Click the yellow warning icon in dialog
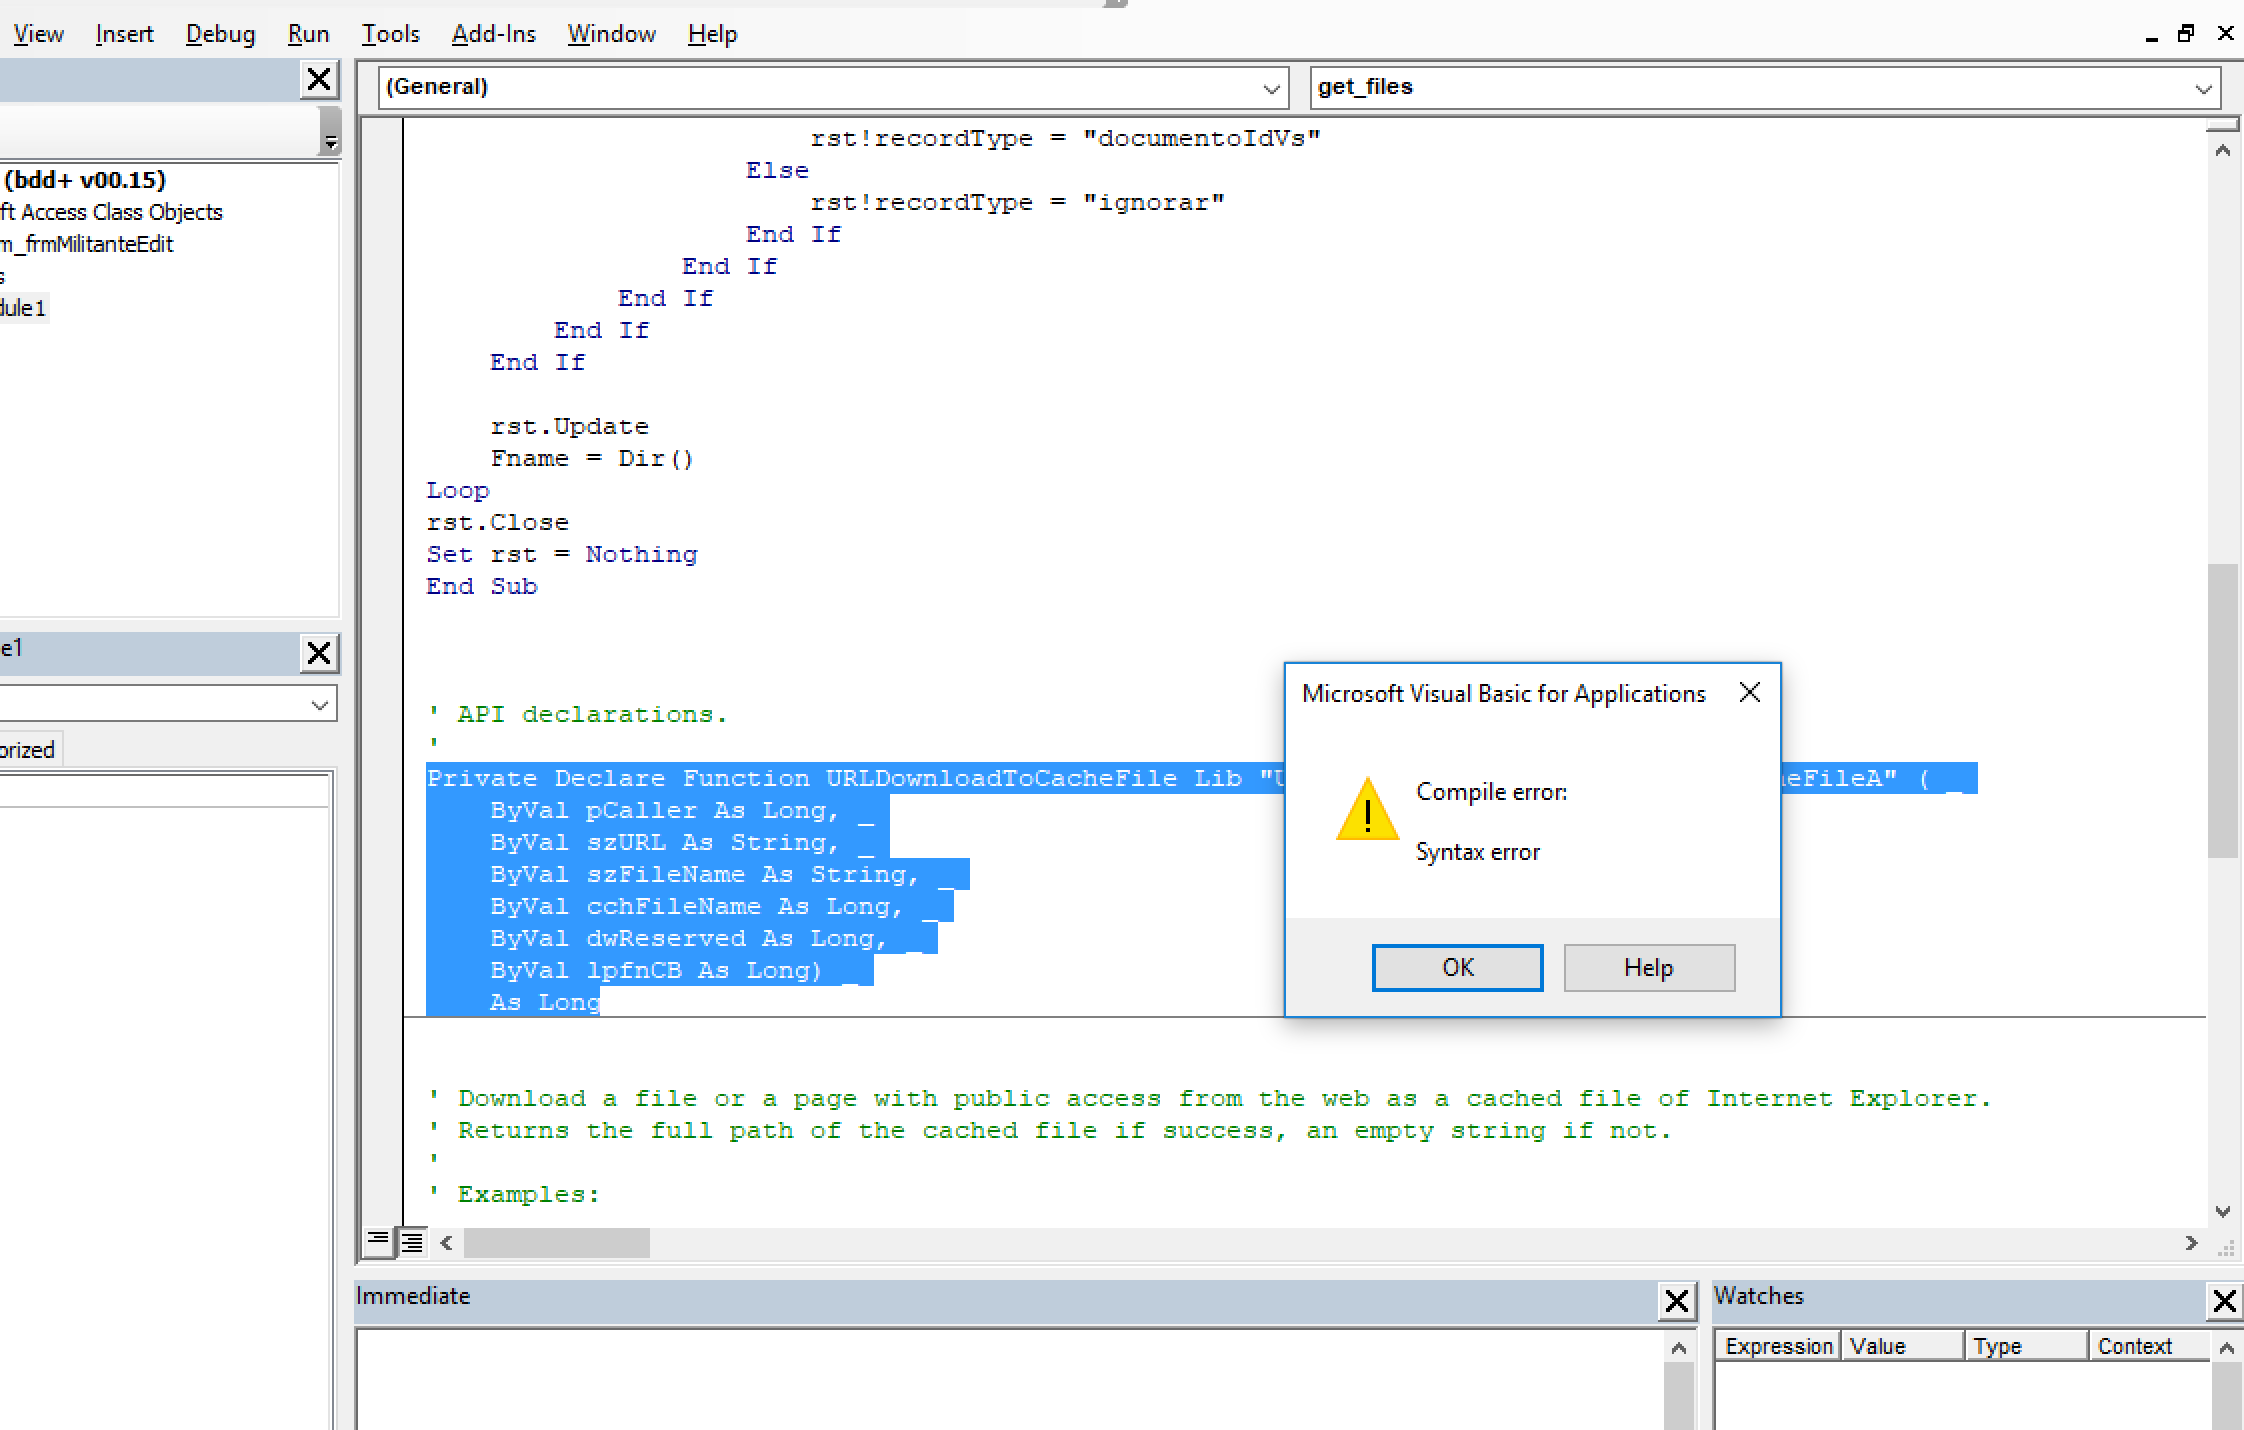The height and width of the screenshot is (1430, 2244). pyautogui.click(x=1367, y=808)
